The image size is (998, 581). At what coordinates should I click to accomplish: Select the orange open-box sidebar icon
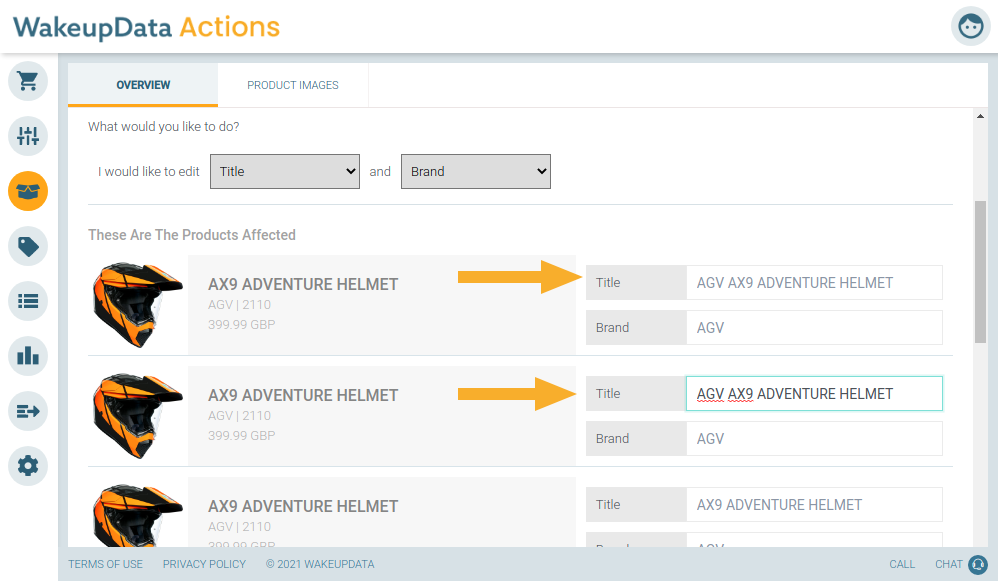[28, 191]
